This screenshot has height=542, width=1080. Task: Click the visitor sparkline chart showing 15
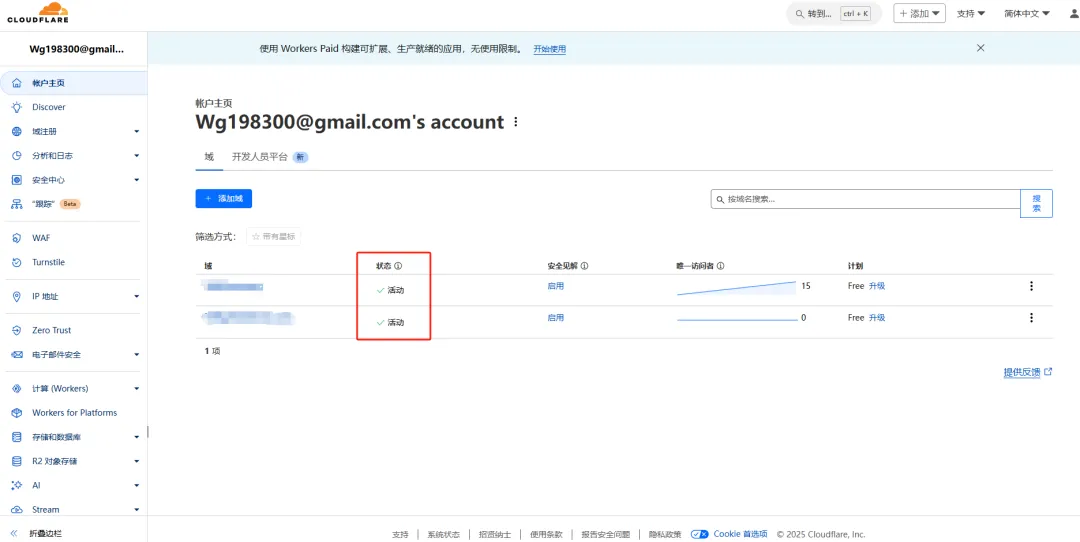click(x=736, y=287)
